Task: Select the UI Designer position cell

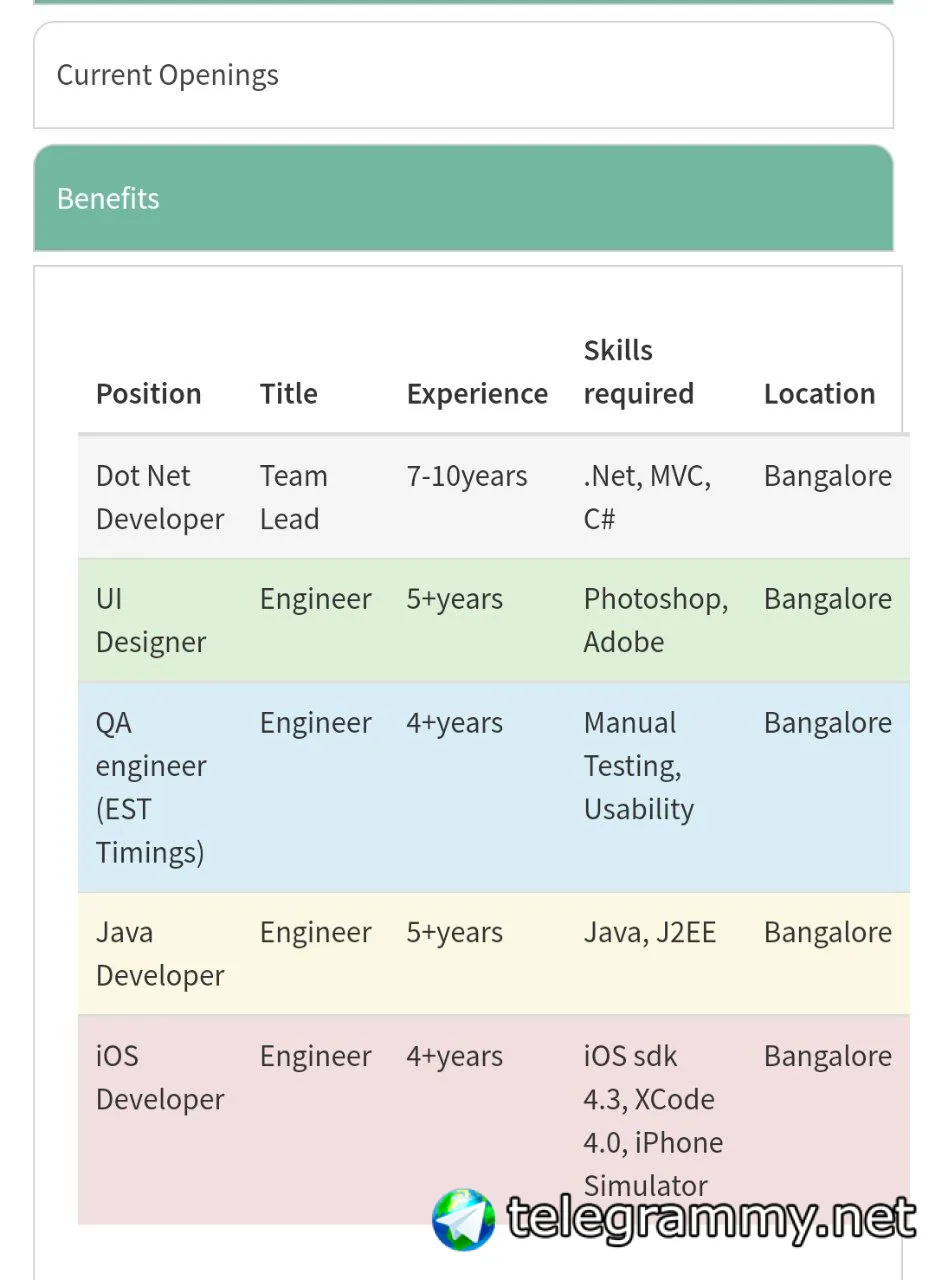Action: [x=150, y=620]
